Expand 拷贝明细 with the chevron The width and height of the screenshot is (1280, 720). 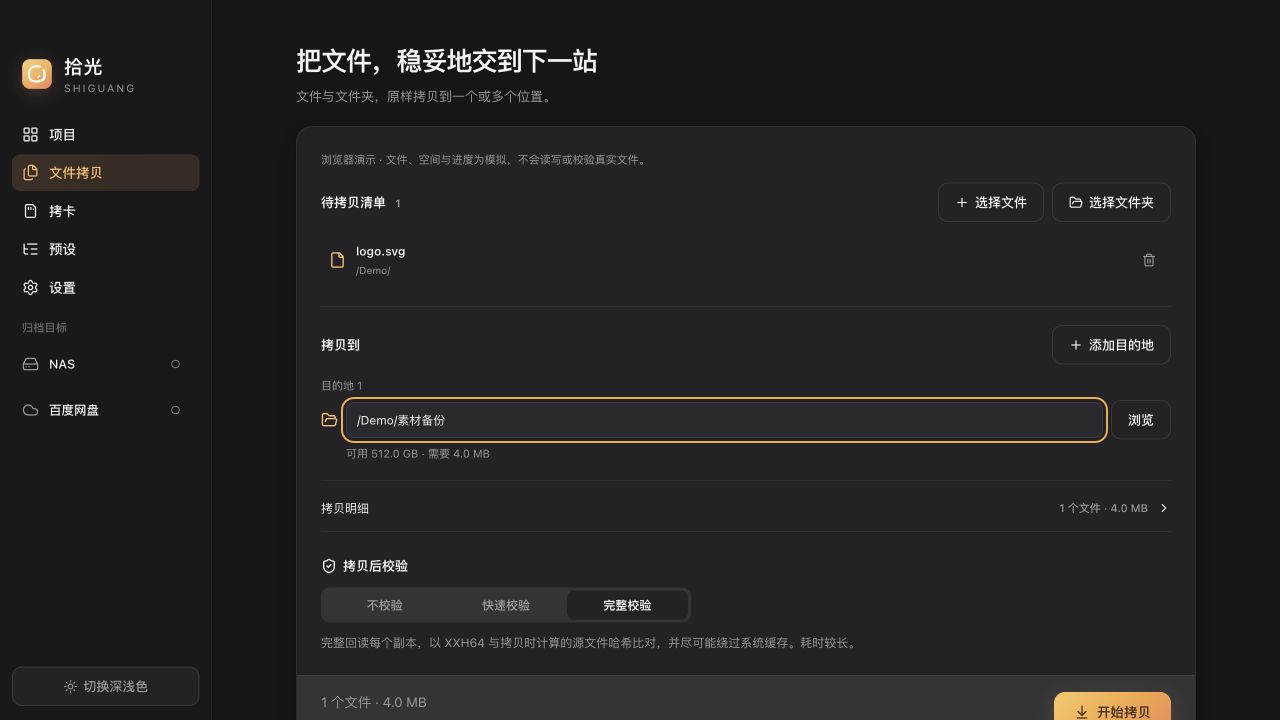[x=1164, y=508]
